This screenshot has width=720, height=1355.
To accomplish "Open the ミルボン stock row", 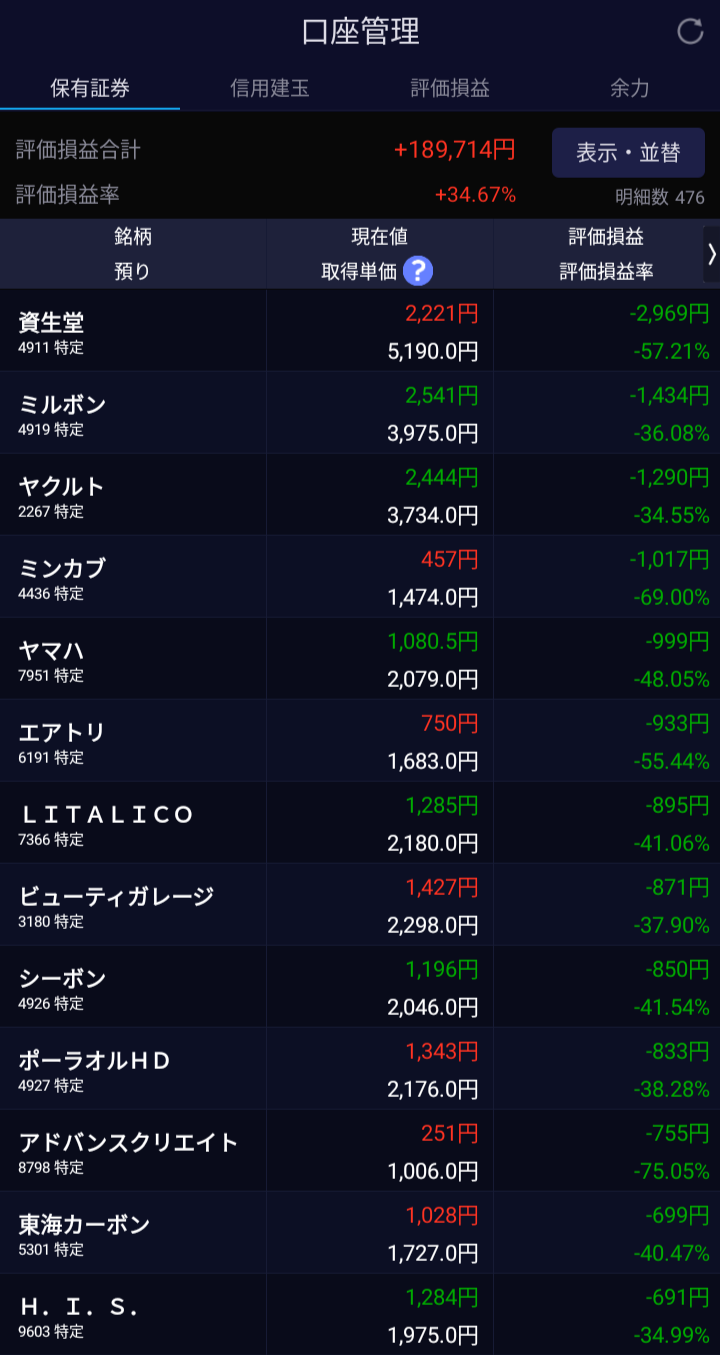I will pyautogui.click(x=360, y=413).
